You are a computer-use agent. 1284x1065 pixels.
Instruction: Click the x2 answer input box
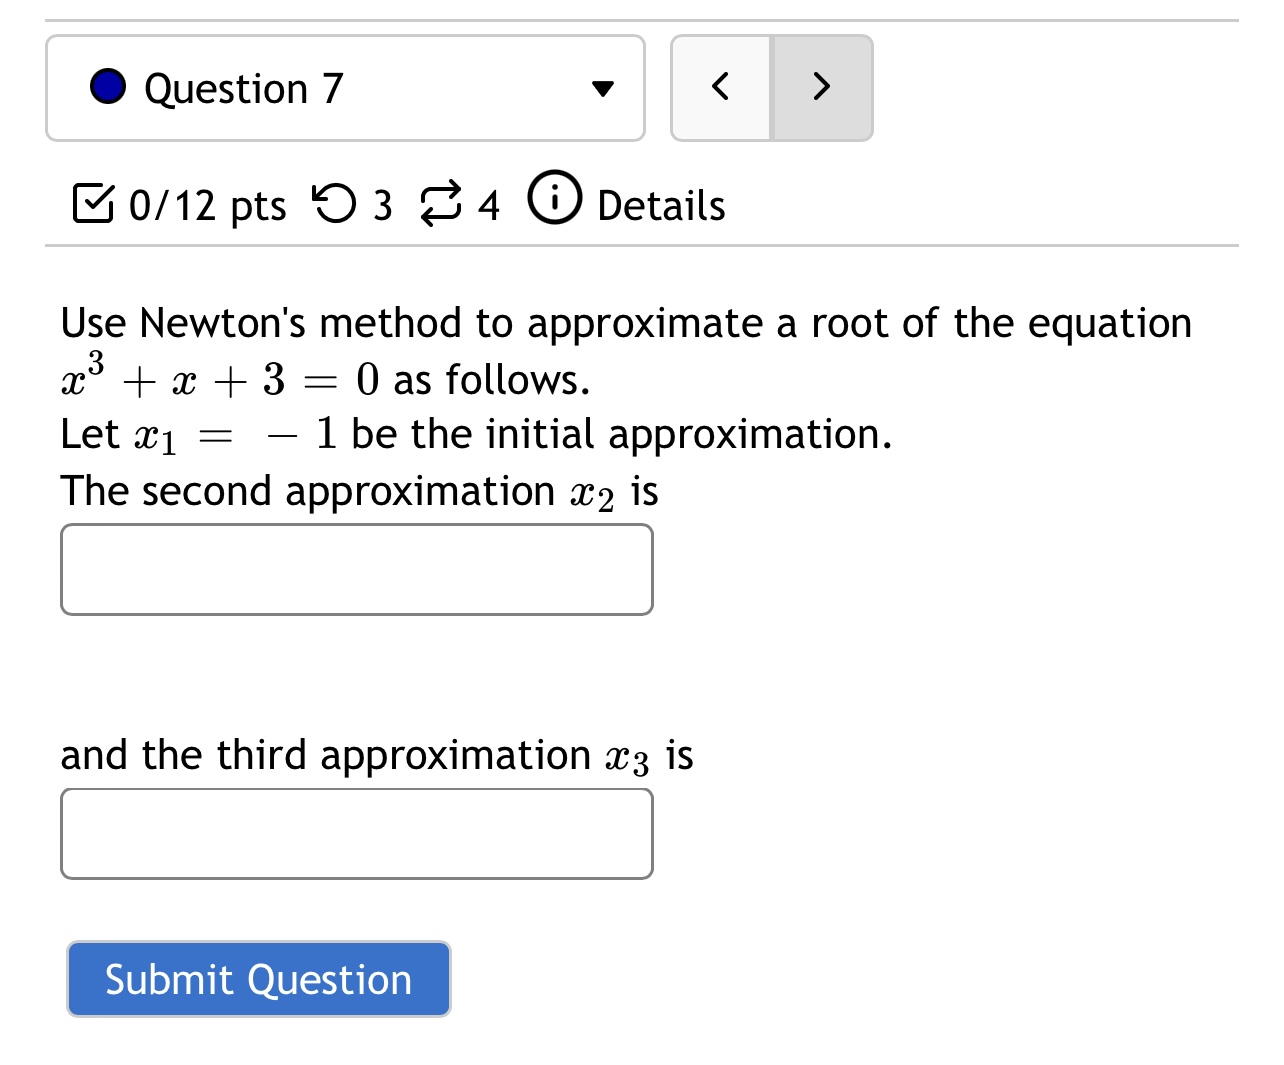356,568
